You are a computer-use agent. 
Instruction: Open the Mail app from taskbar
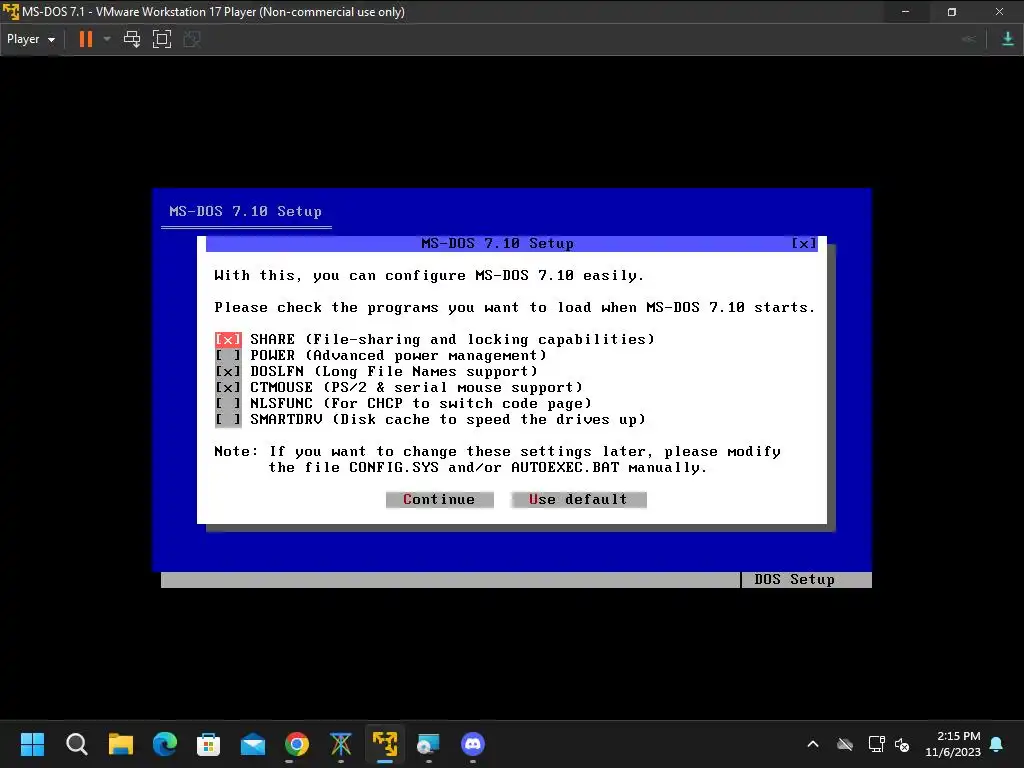point(253,744)
